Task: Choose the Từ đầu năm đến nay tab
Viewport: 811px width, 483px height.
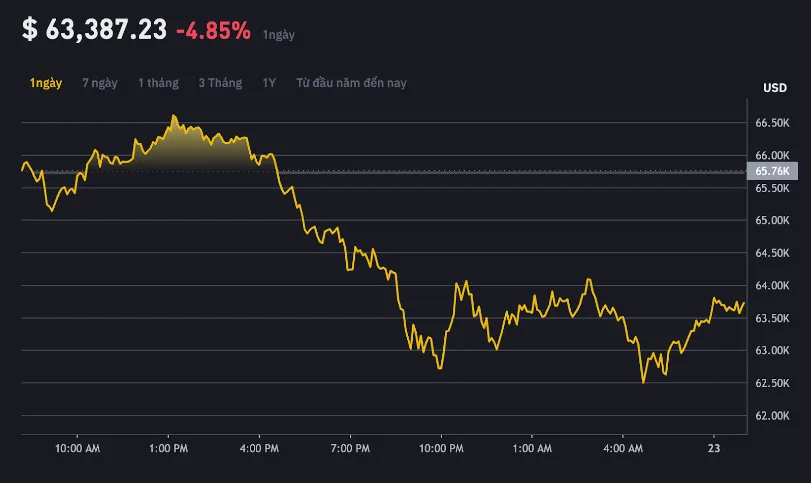Action: tap(351, 83)
